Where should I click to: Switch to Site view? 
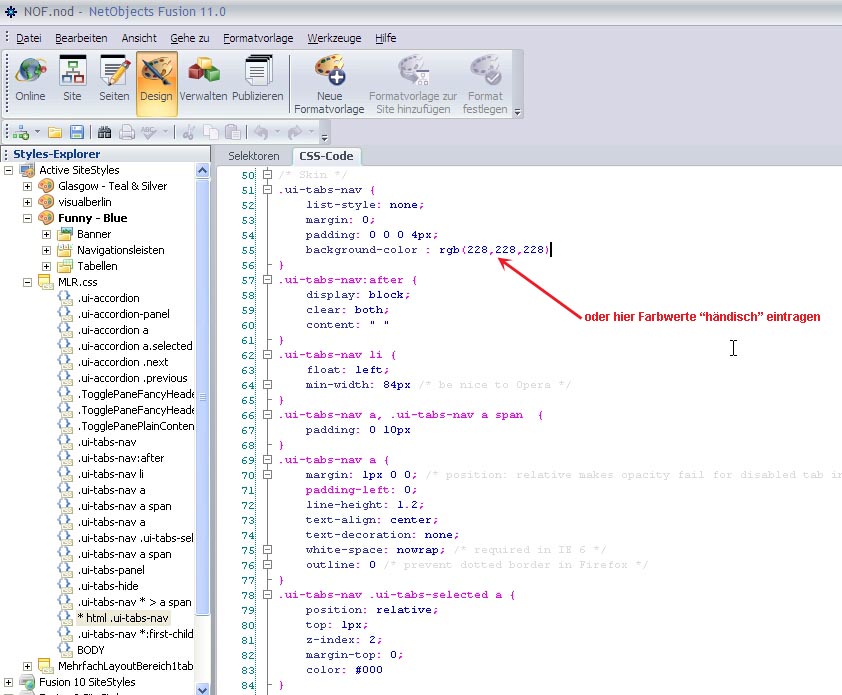click(72, 82)
